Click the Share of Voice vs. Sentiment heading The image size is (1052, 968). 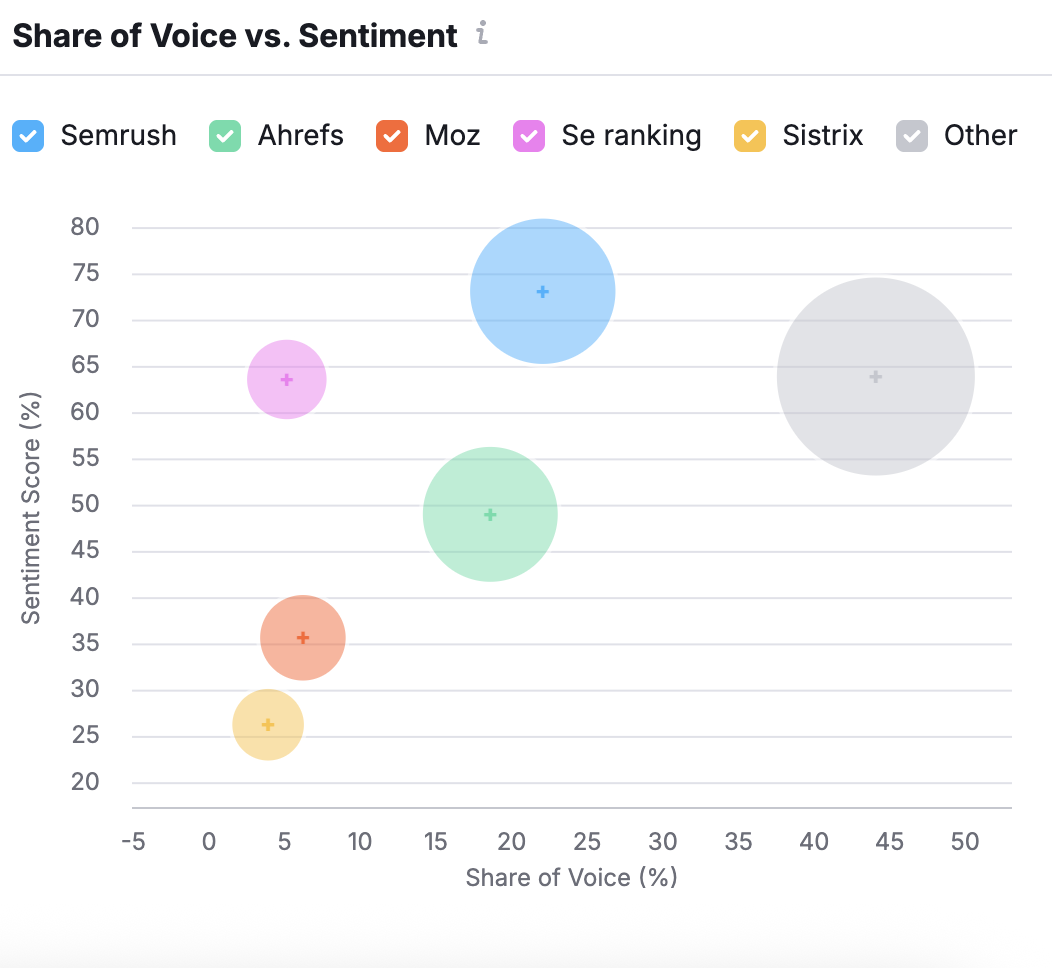pyautogui.click(x=234, y=36)
